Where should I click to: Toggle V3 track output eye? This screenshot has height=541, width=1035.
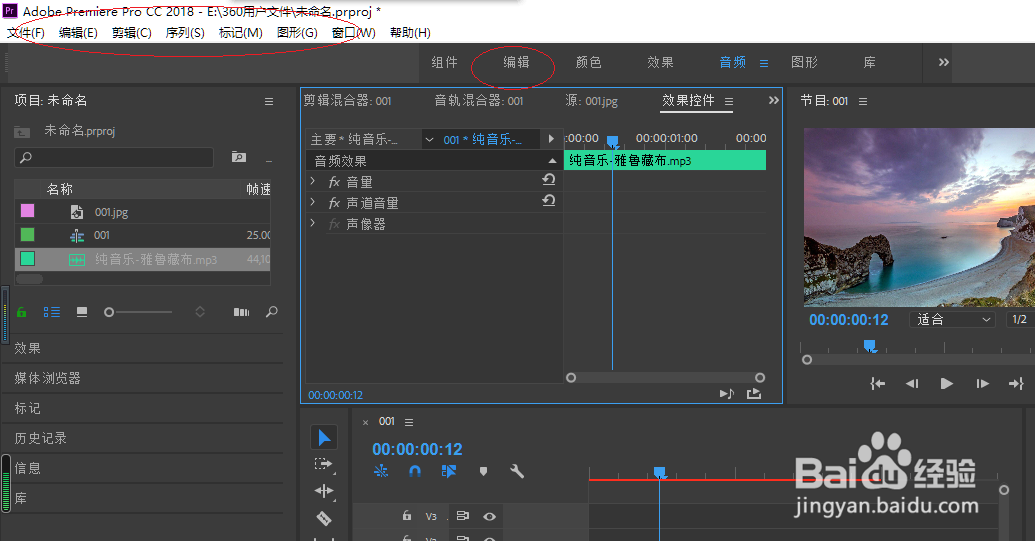click(489, 517)
